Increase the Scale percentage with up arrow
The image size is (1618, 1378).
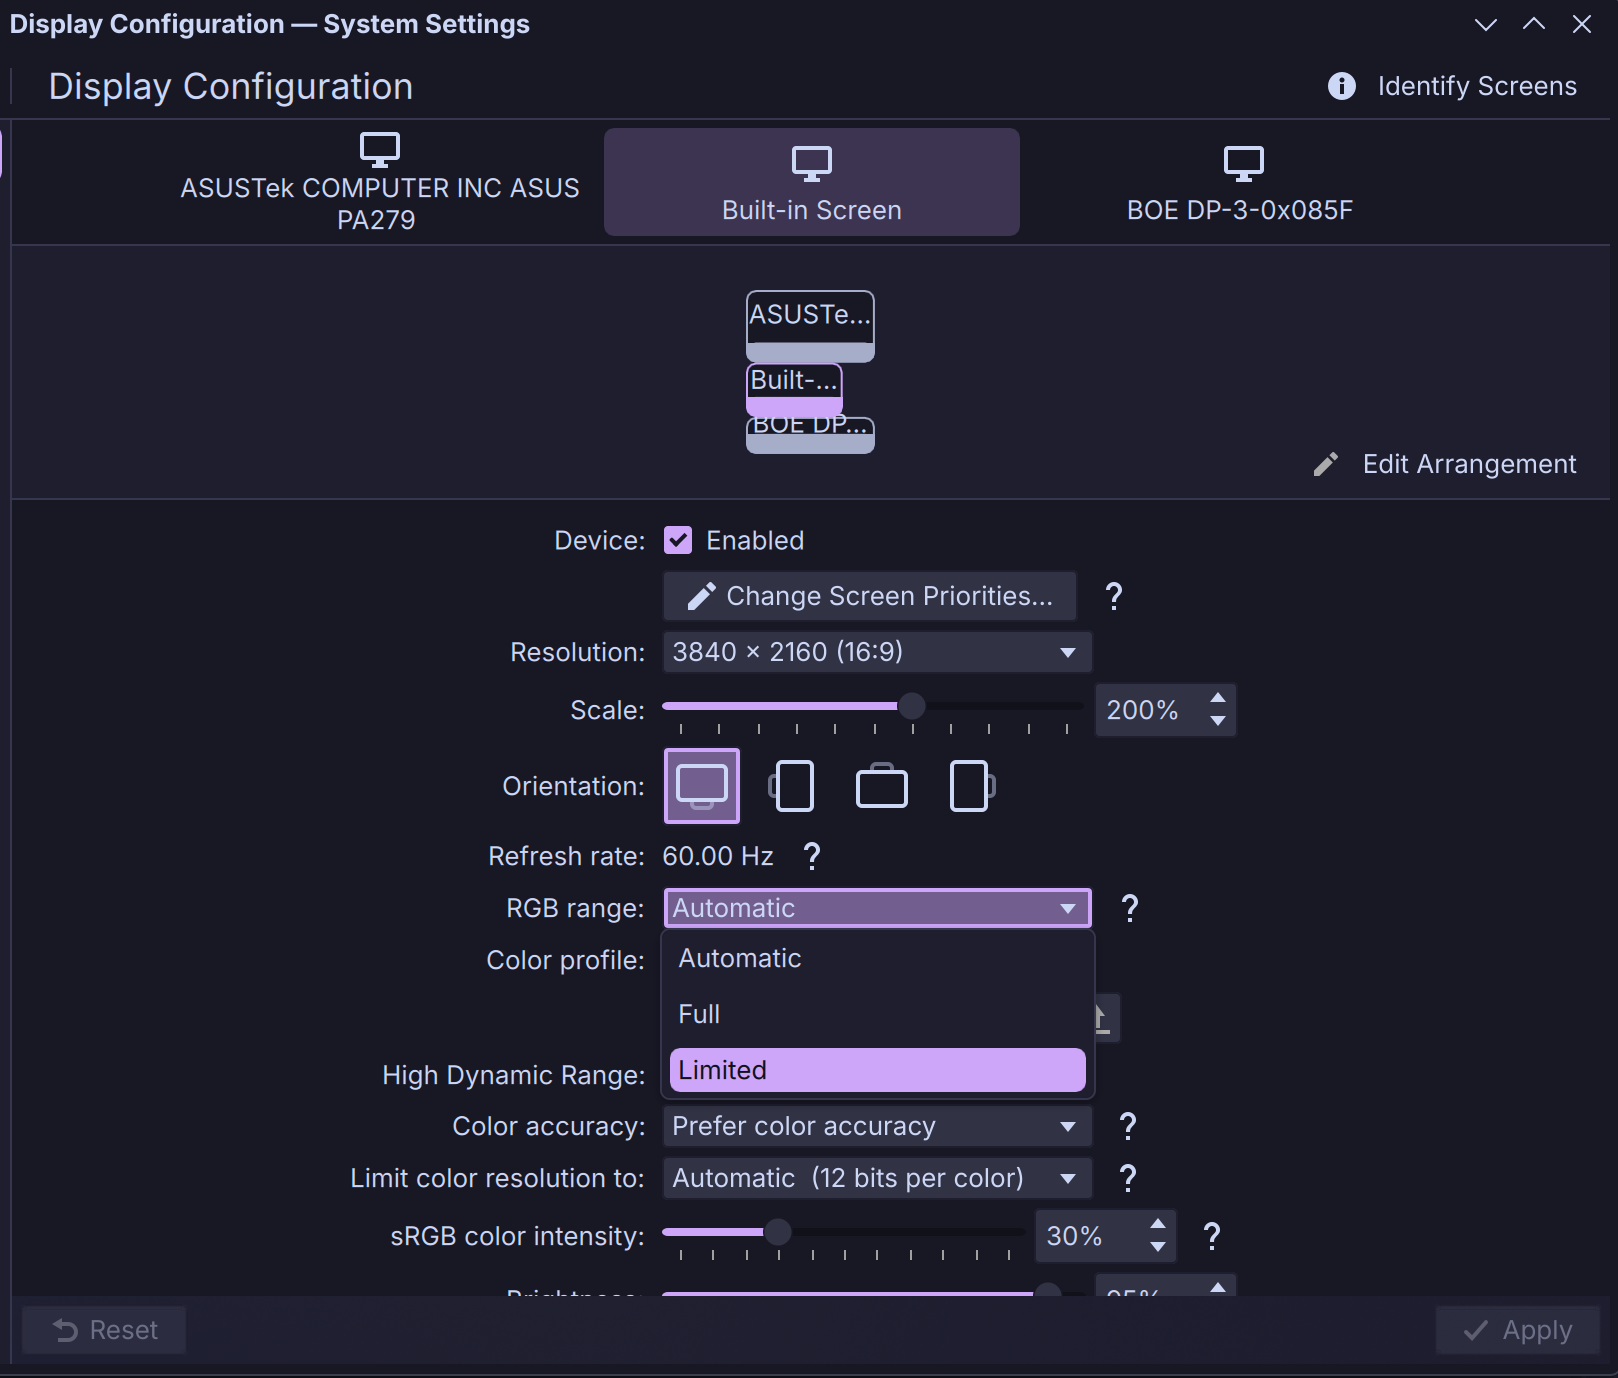tap(1217, 698)
